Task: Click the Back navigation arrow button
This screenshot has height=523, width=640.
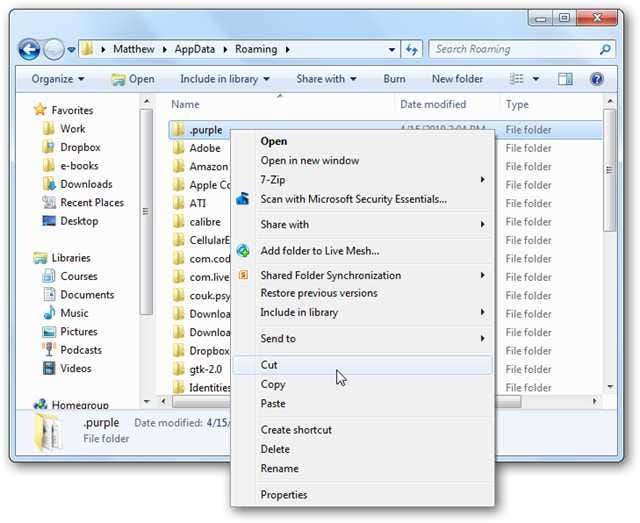Action: (29, 49)
